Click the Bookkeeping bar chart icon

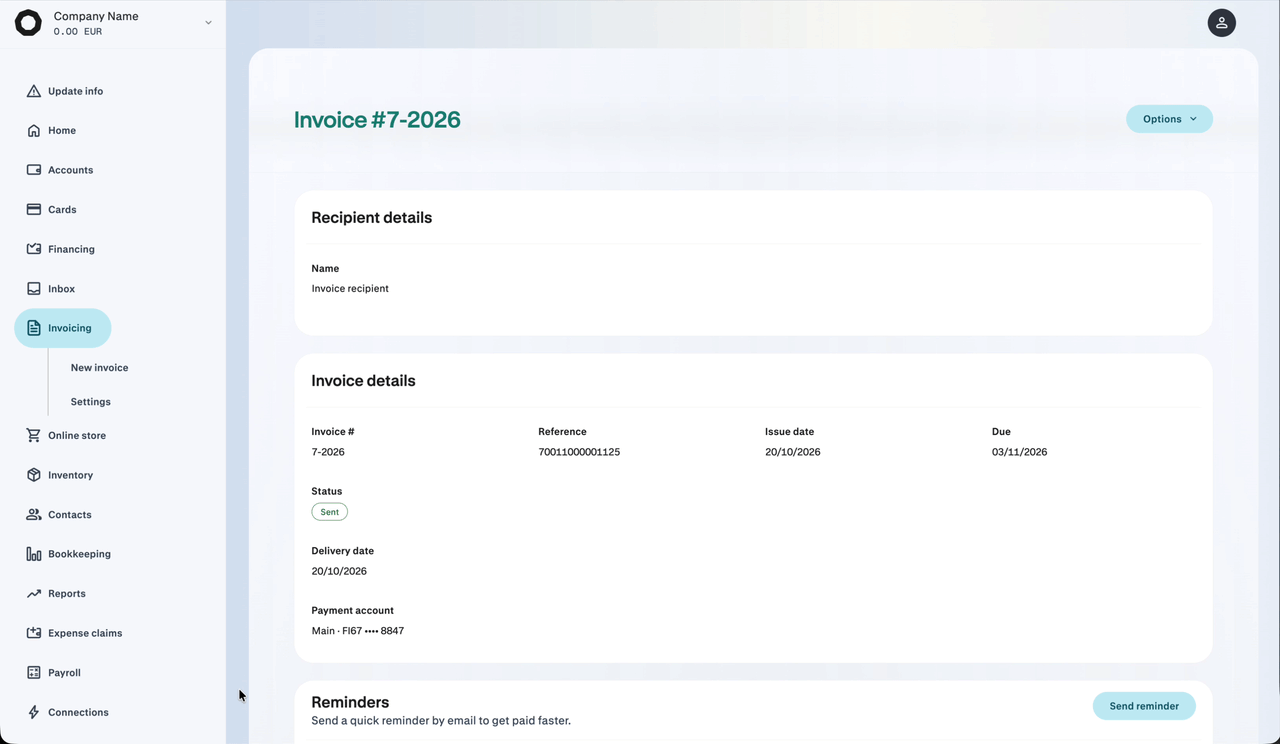click(34, 554)
